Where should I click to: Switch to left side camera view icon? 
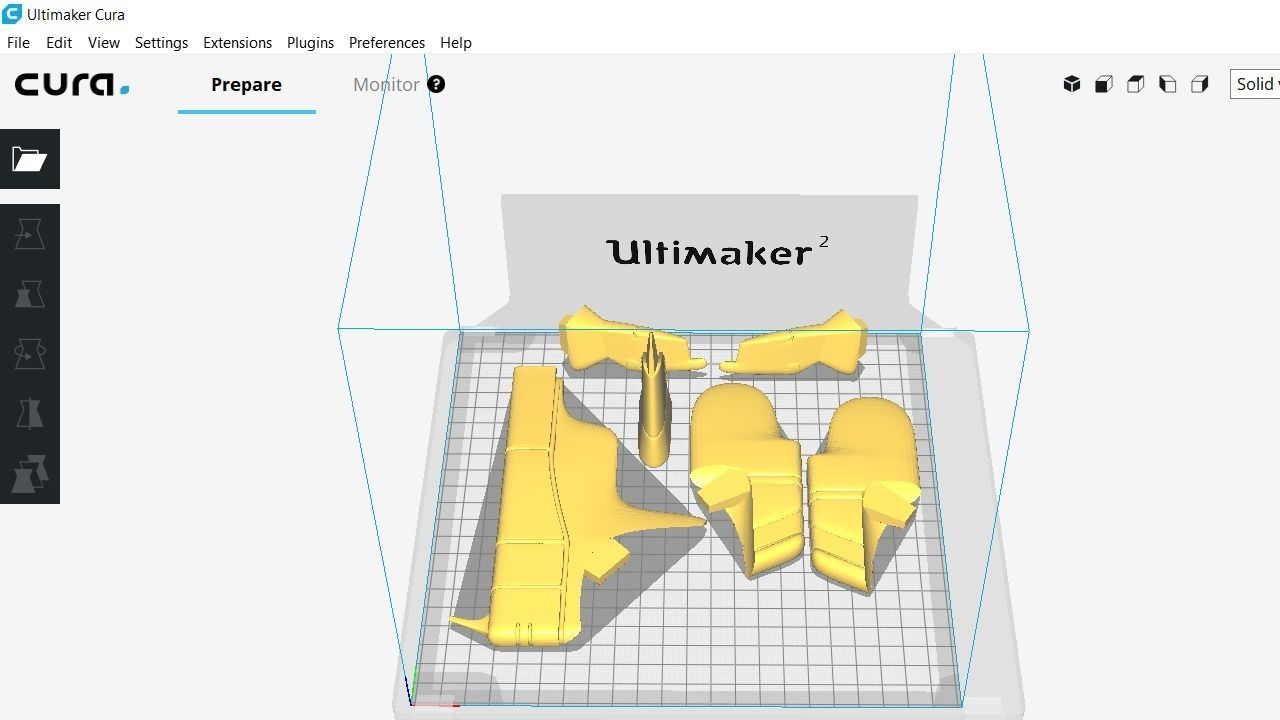click(x=1168, y=84)
